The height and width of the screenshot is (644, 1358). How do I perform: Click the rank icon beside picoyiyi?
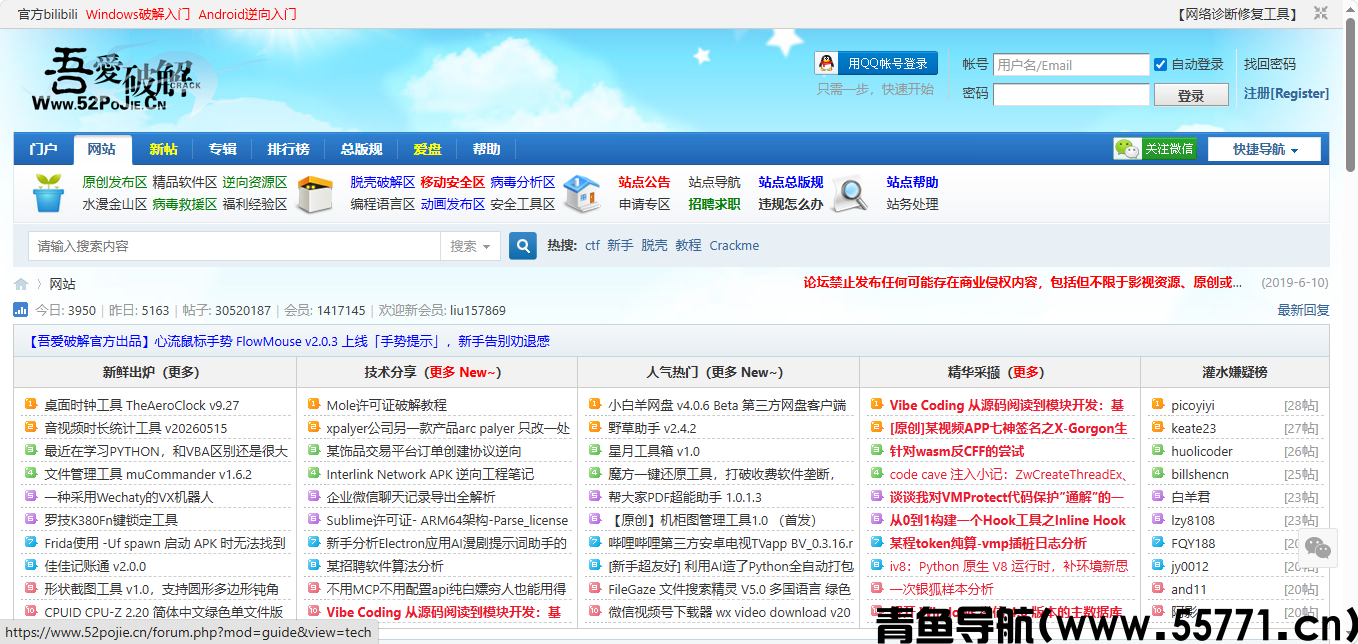click(1157, 405)
